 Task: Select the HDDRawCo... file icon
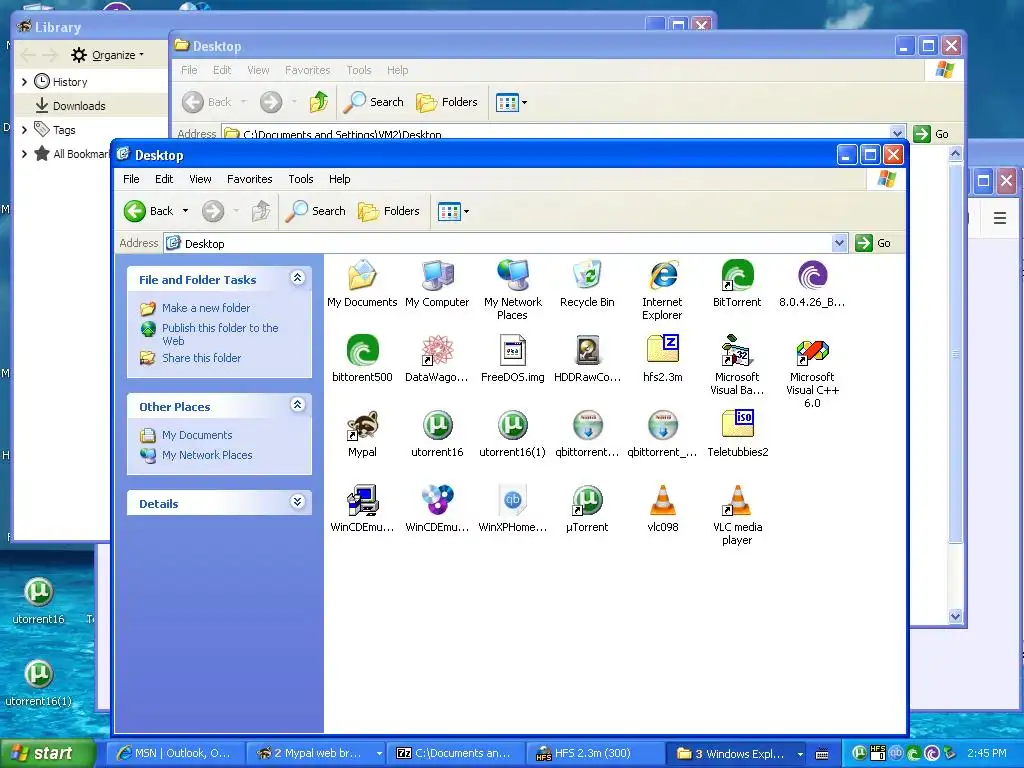coord(587,350)
